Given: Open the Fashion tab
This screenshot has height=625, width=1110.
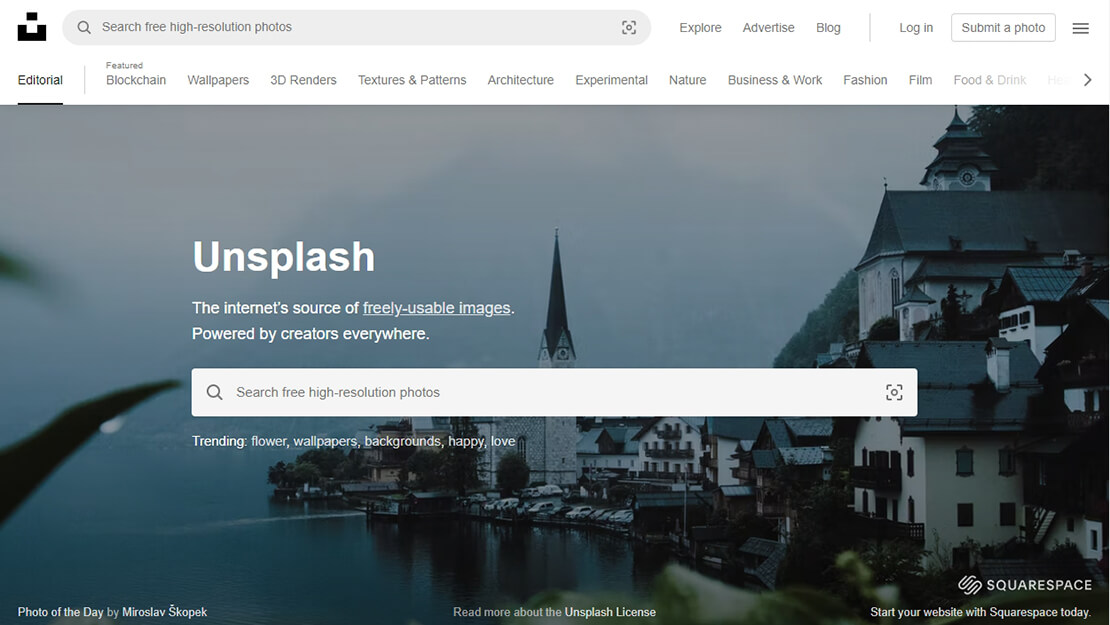Looking at the screenshot, I should point(865,80).
